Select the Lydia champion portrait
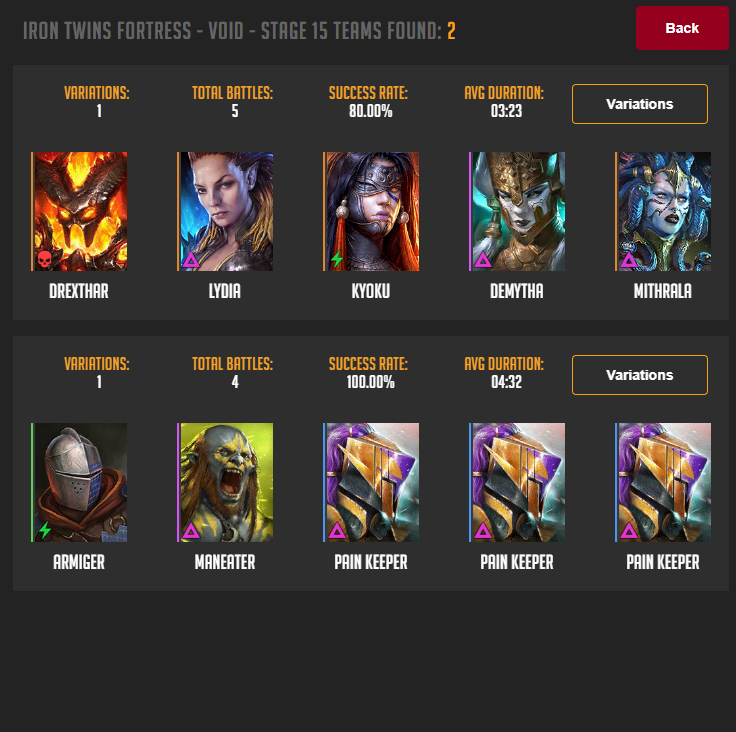The image size is (736, 732). pos(225,211)
